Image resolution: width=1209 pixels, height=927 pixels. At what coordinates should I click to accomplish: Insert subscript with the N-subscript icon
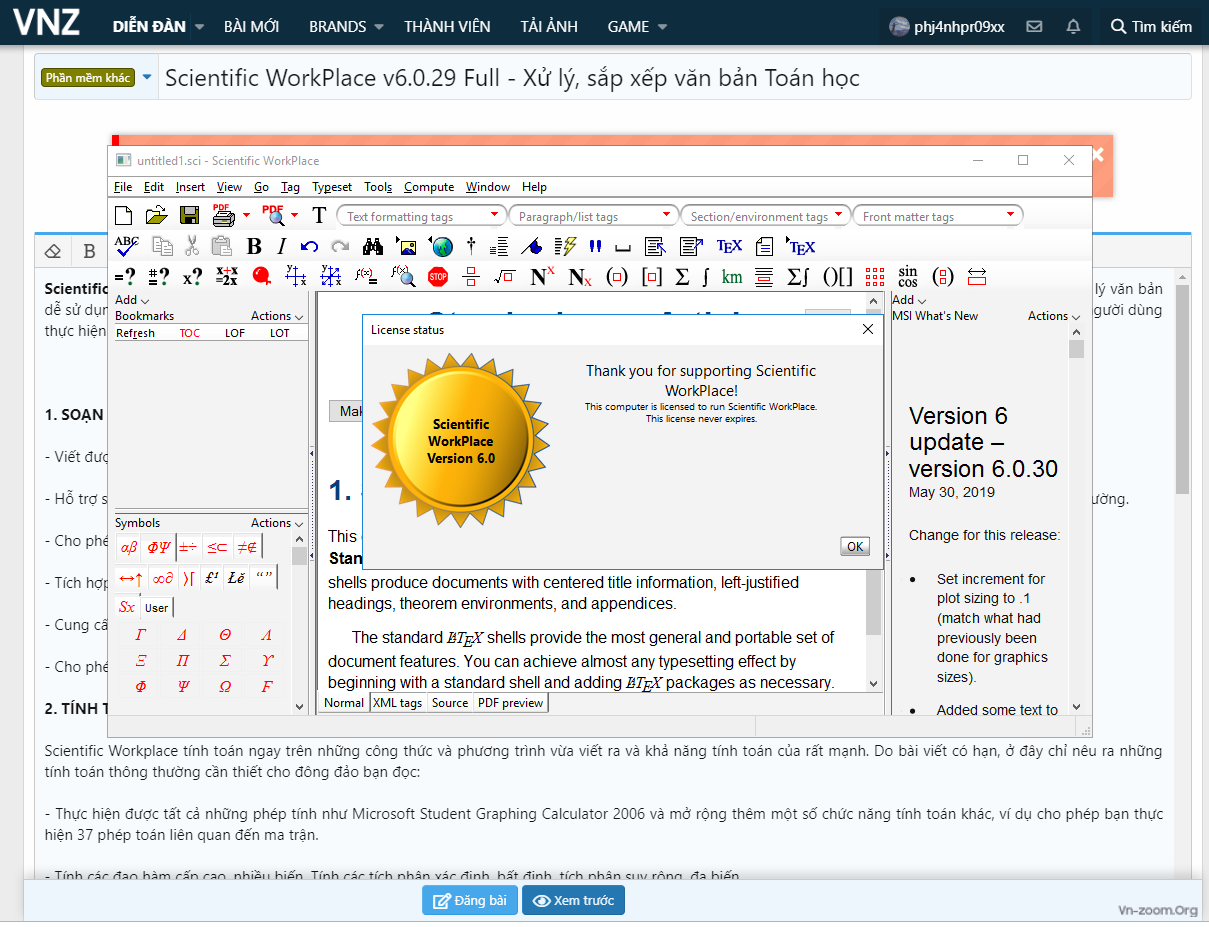click(x=580, y=277)
